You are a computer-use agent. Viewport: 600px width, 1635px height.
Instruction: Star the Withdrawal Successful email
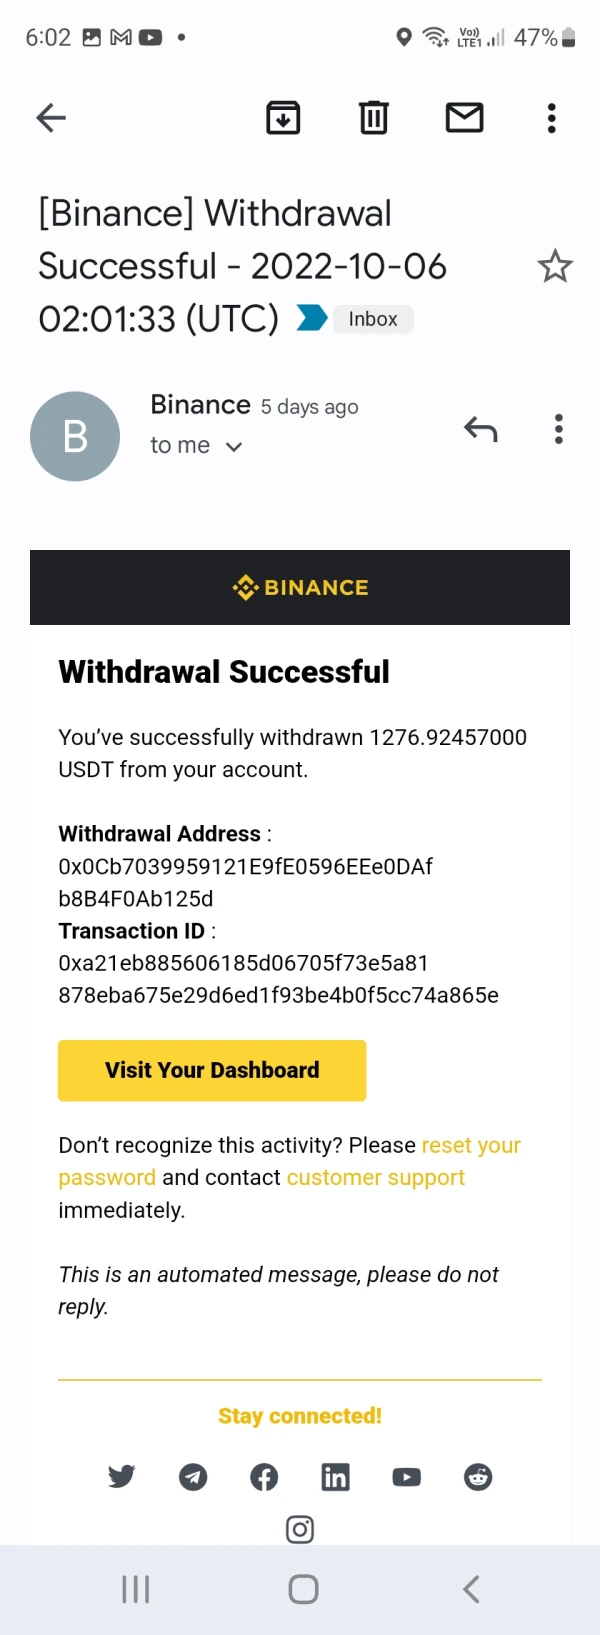coord(555,267)
